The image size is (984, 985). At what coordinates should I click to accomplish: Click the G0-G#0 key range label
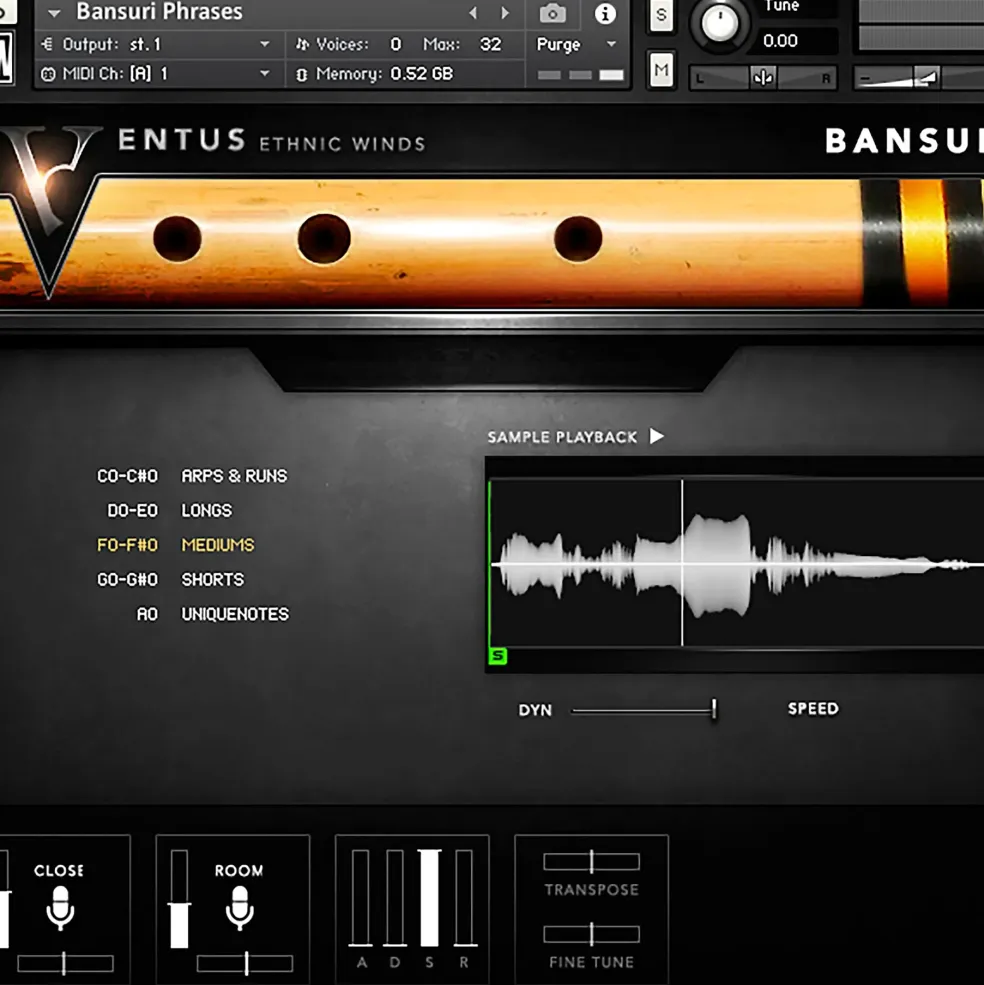tap(128, 579)
